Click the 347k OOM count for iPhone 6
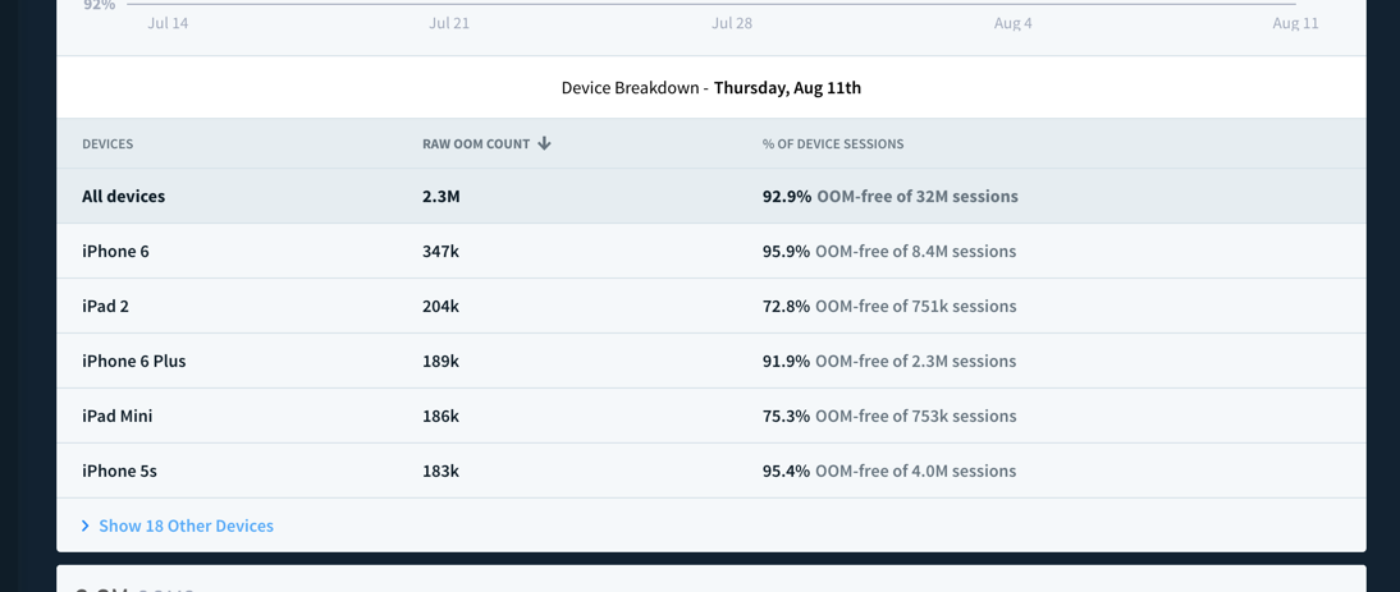The height and width of the screenshot is (592, 1400). pyautogui.click(x=440, y=251)
